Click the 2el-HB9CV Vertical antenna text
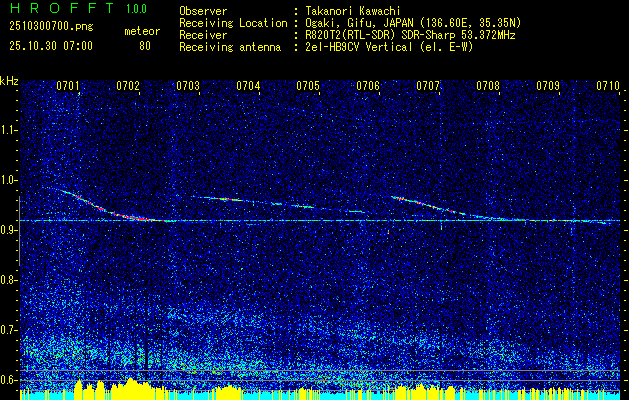Image resolution: width=629 pixels, height=400 pixels. pos(389,47)
